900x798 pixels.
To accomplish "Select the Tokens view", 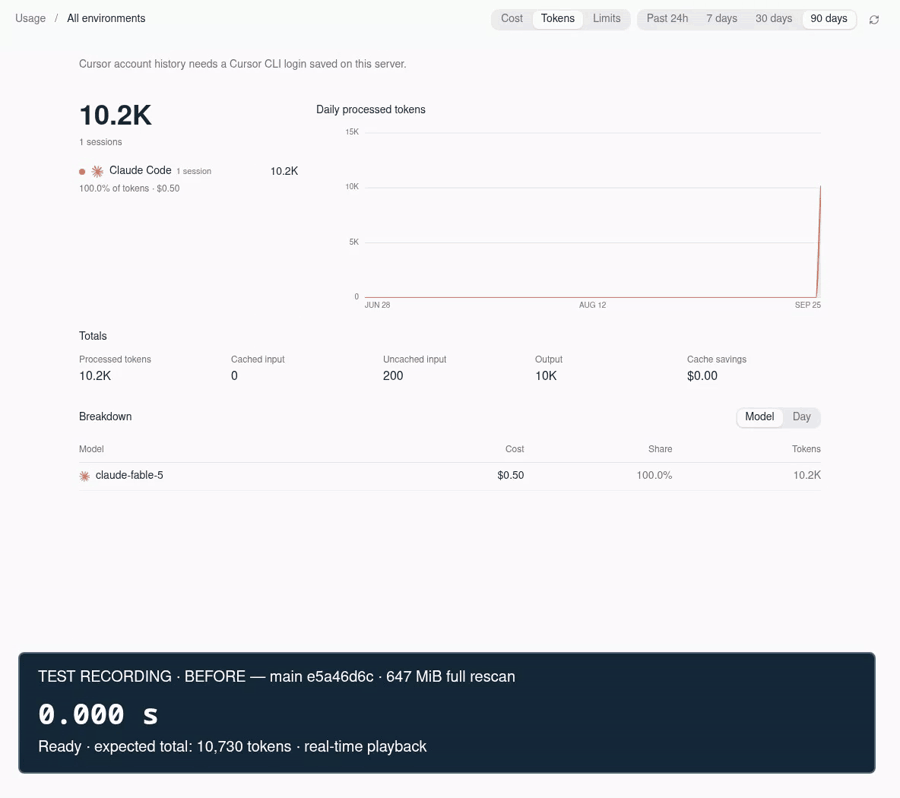I will pos(557,18).
